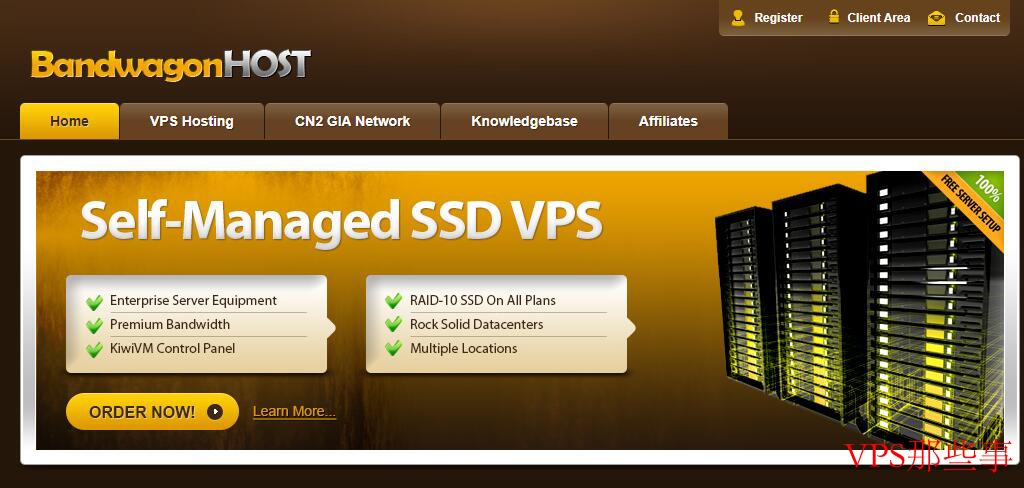
Task: Click the checkmark next to Multiple Locations
Action: click(x=393, y=349)
